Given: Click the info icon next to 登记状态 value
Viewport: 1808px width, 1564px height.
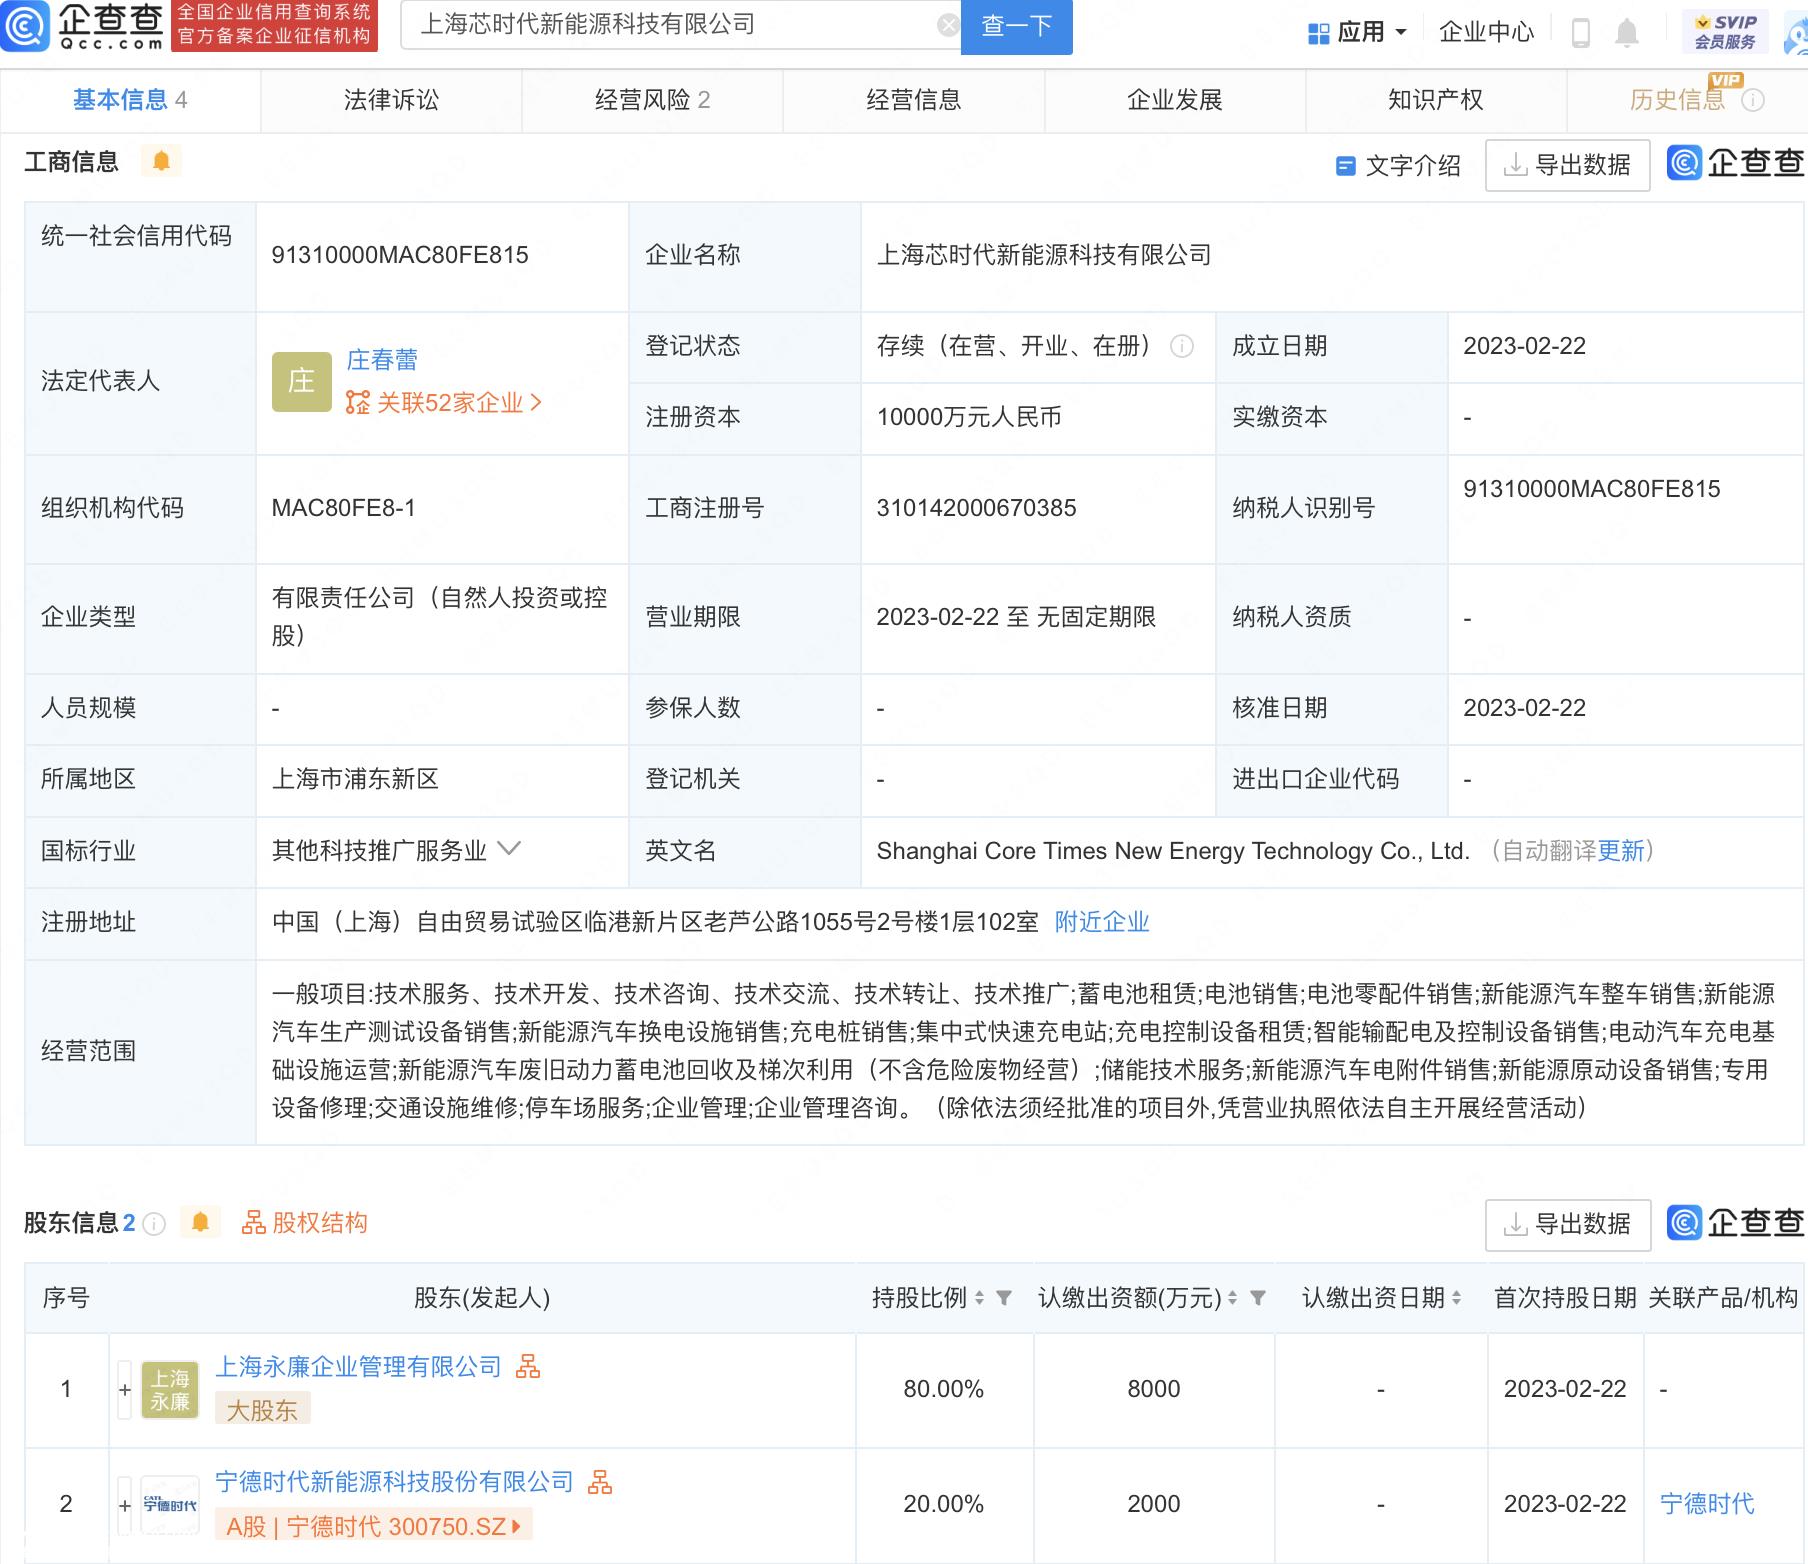Looking at the screenshot, I should click(1182, 346).
